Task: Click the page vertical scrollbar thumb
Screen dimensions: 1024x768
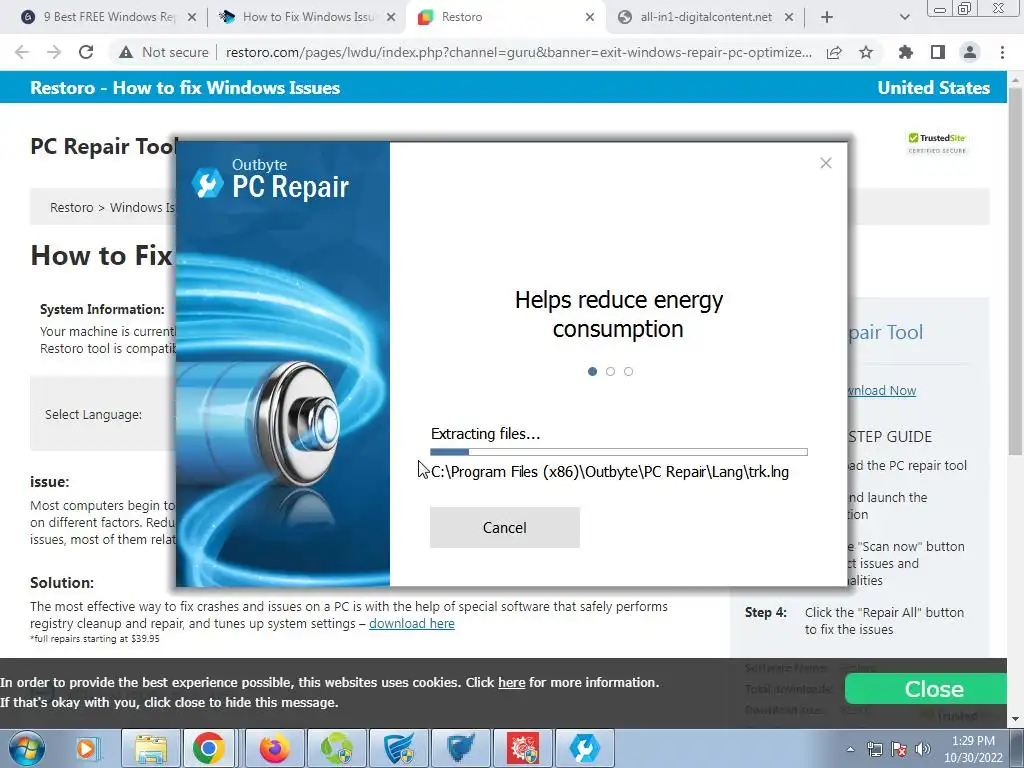Action: tap(1015, 271)
